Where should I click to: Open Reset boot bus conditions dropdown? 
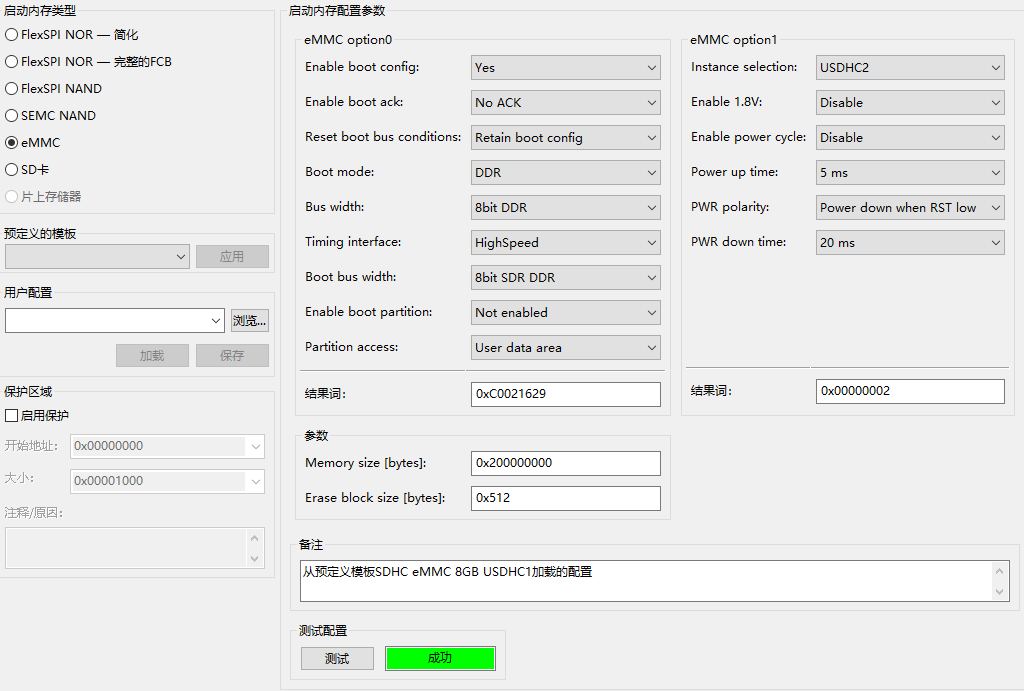click(x=566, y=137)
